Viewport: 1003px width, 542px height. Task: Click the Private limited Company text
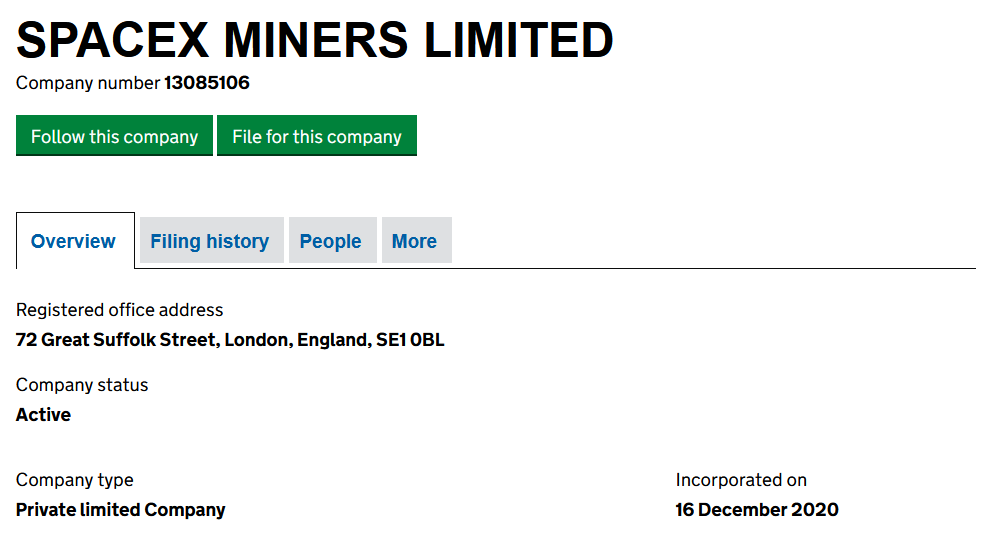121,510
